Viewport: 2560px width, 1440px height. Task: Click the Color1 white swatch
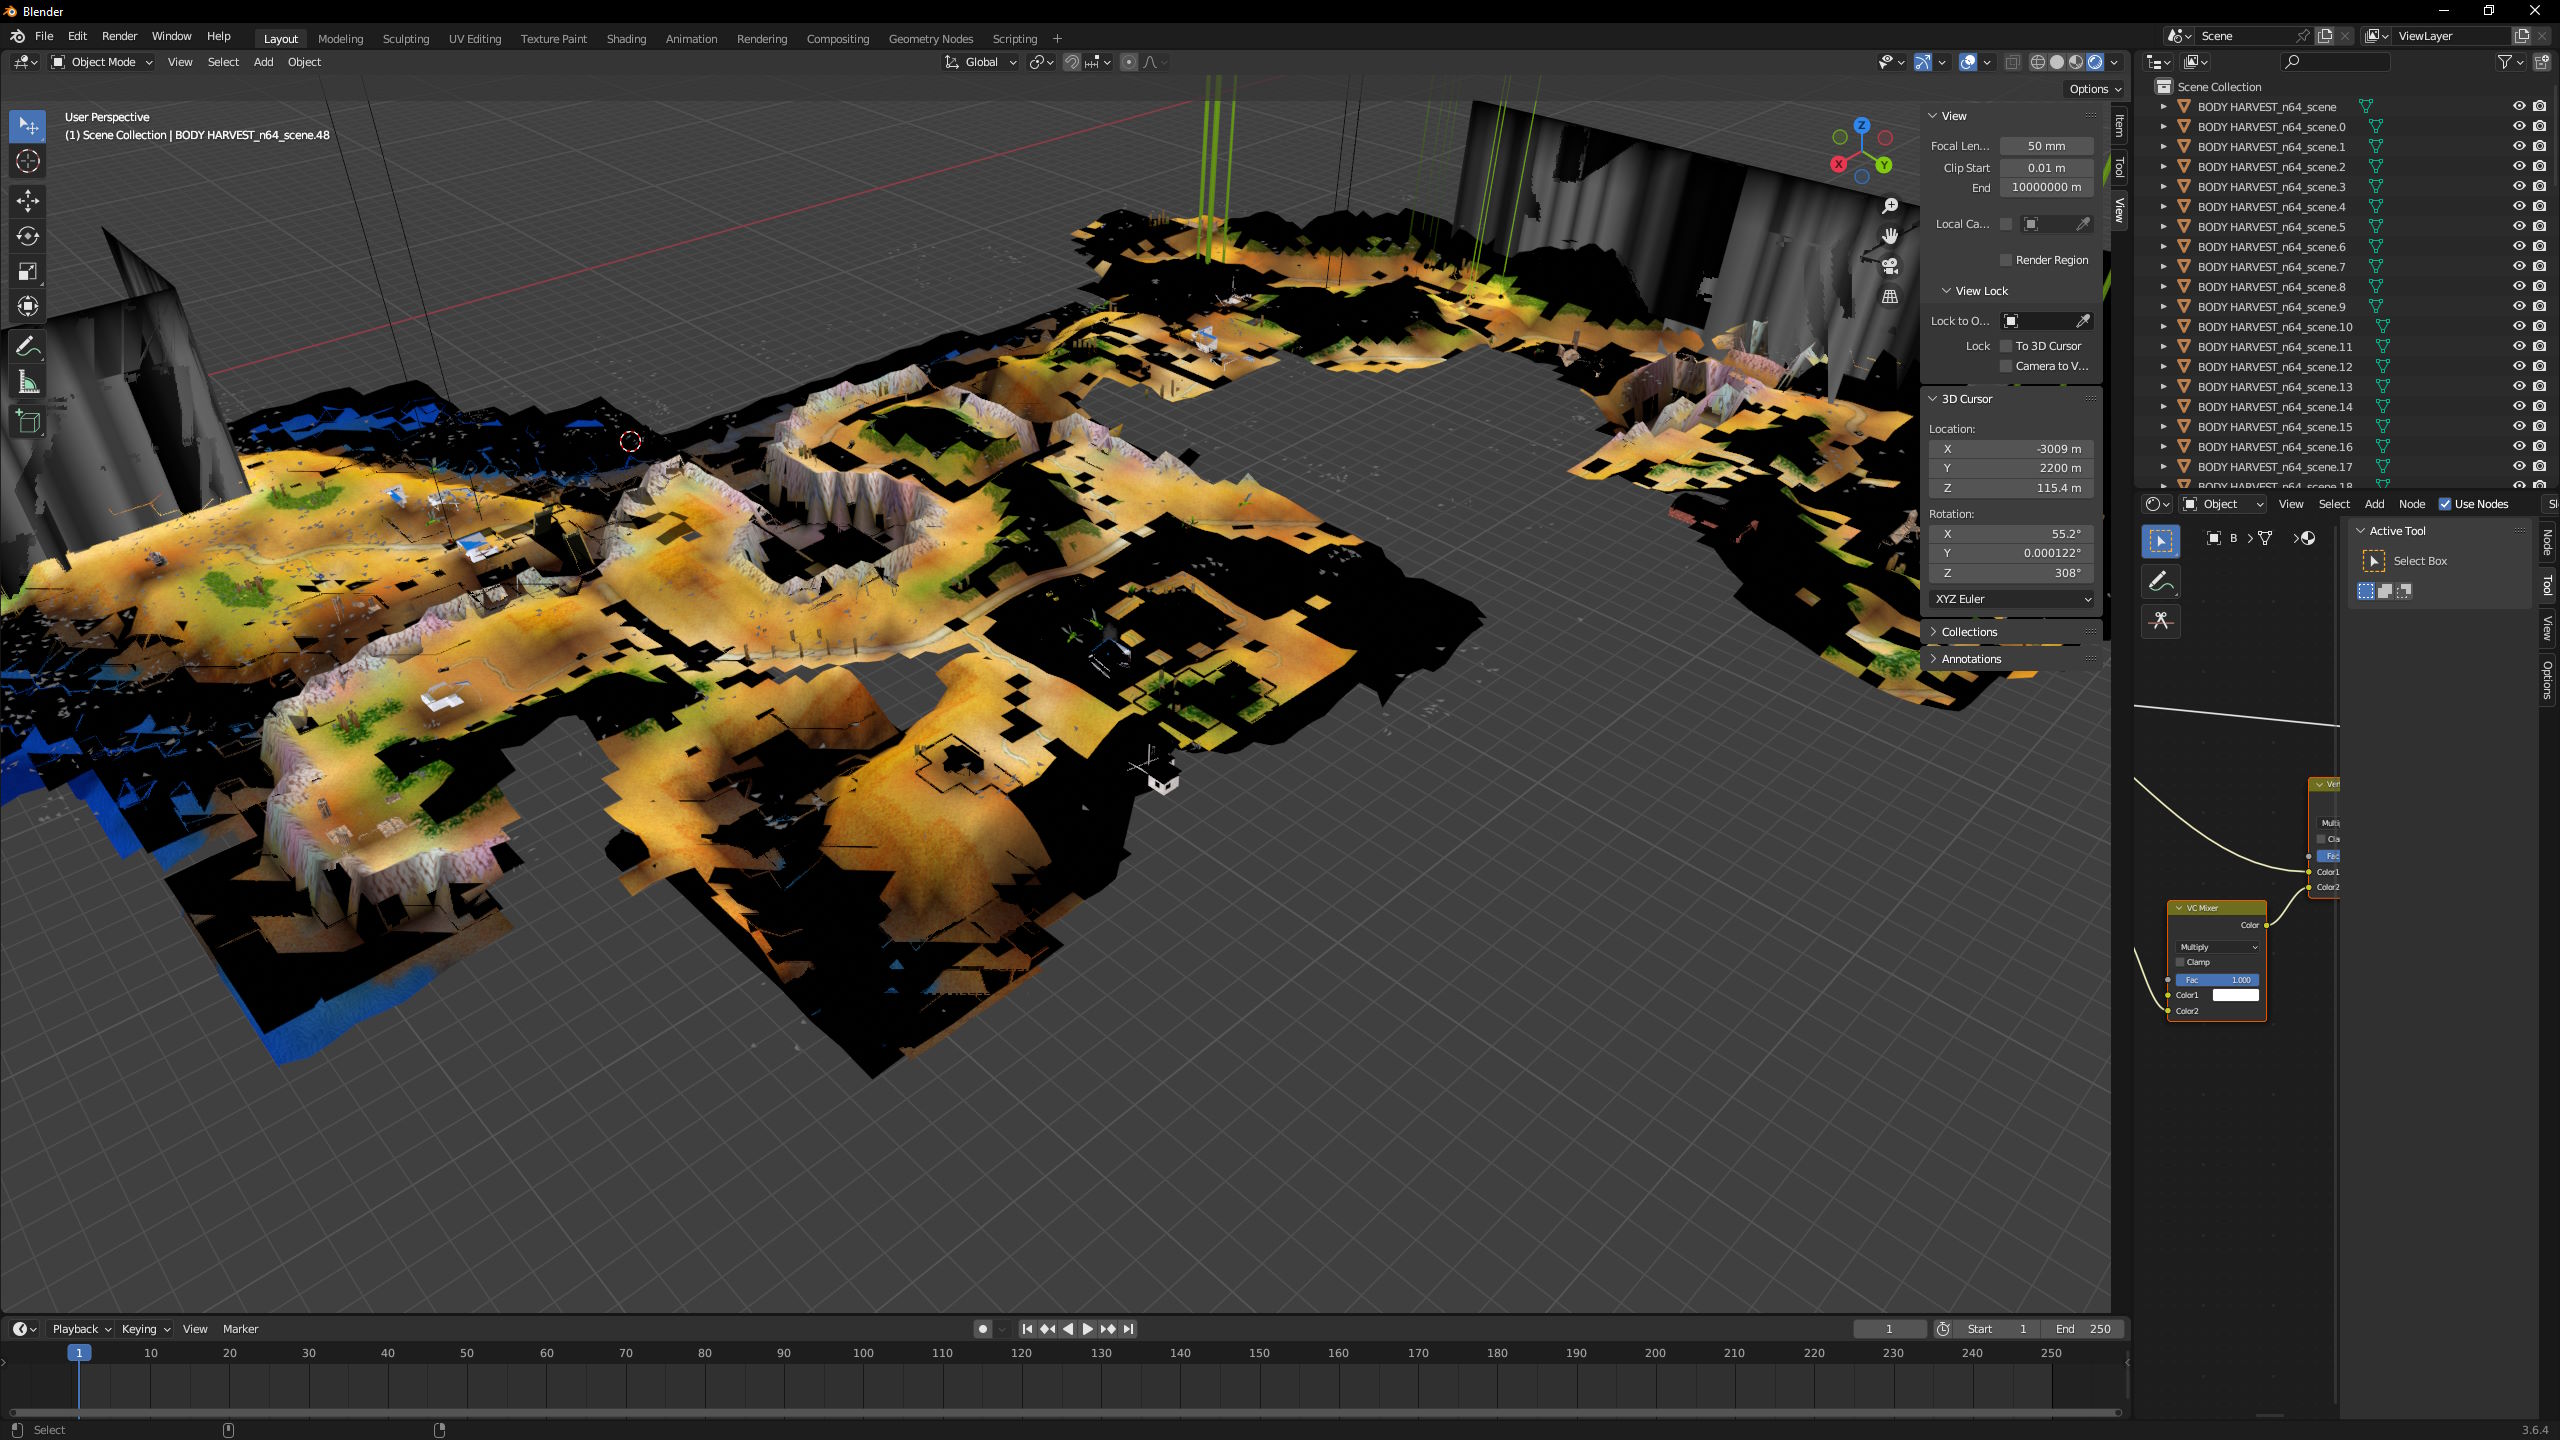tap(2235, 995)
